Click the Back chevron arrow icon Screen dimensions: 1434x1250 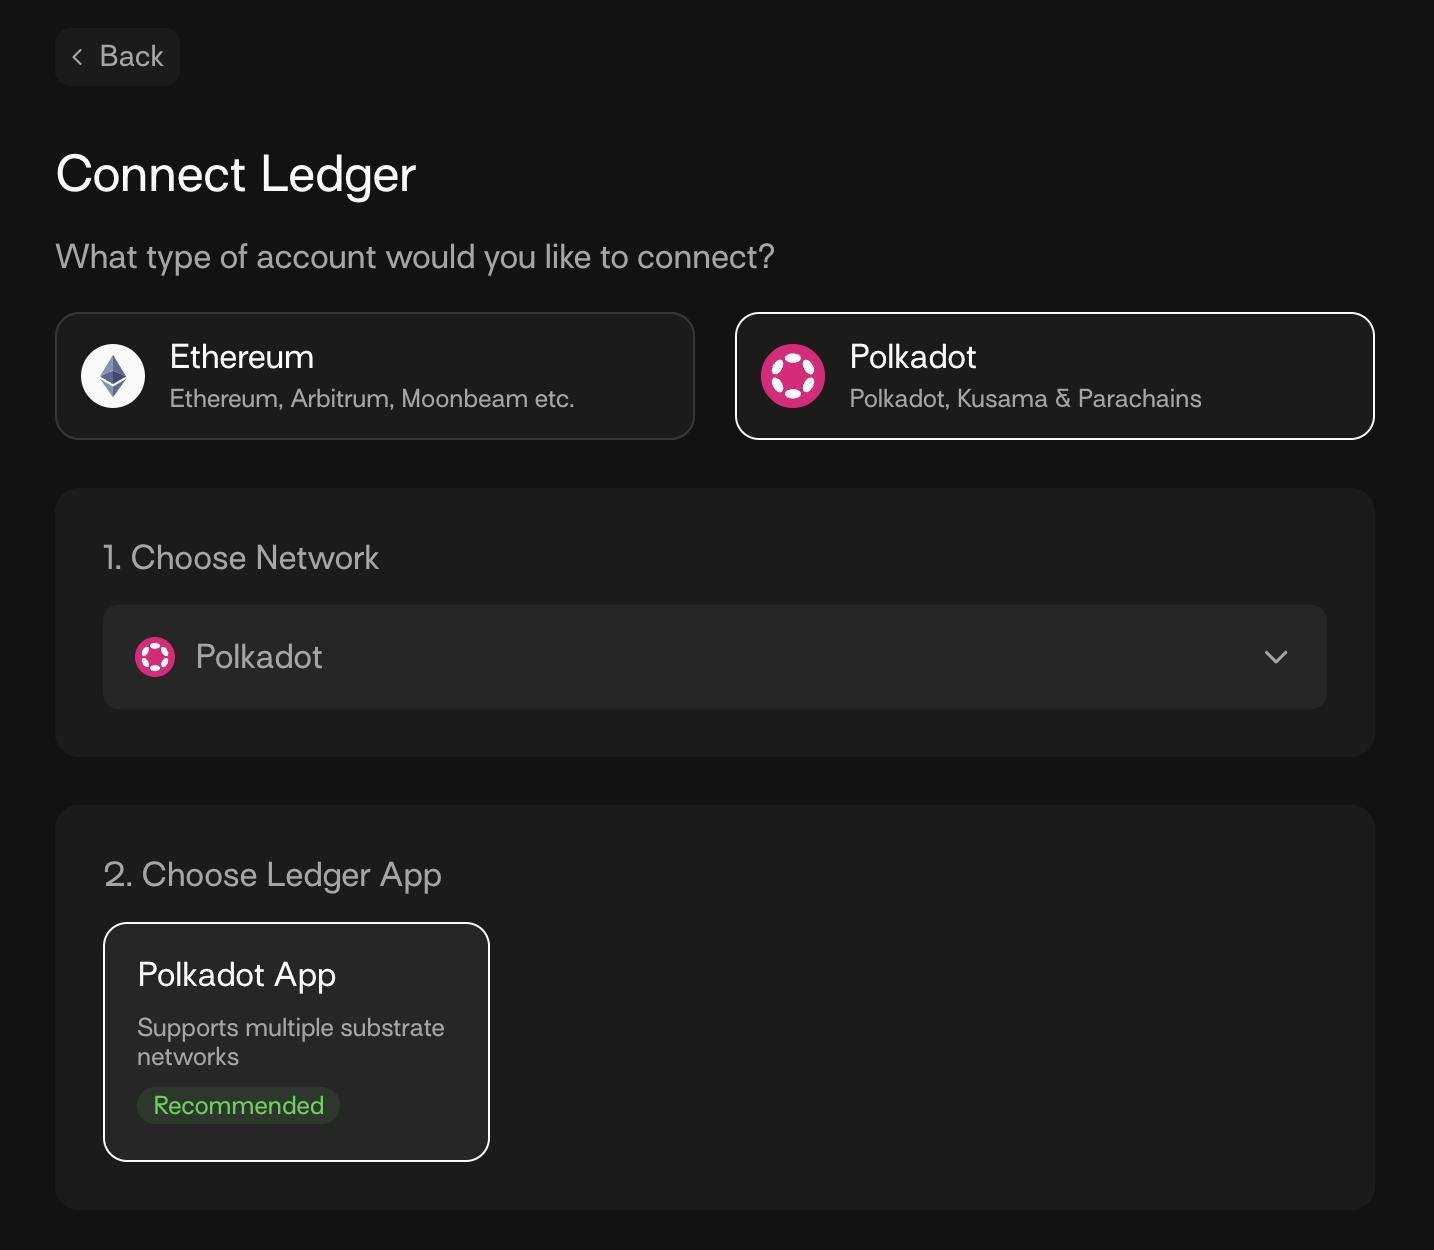(x=77, y=57)
